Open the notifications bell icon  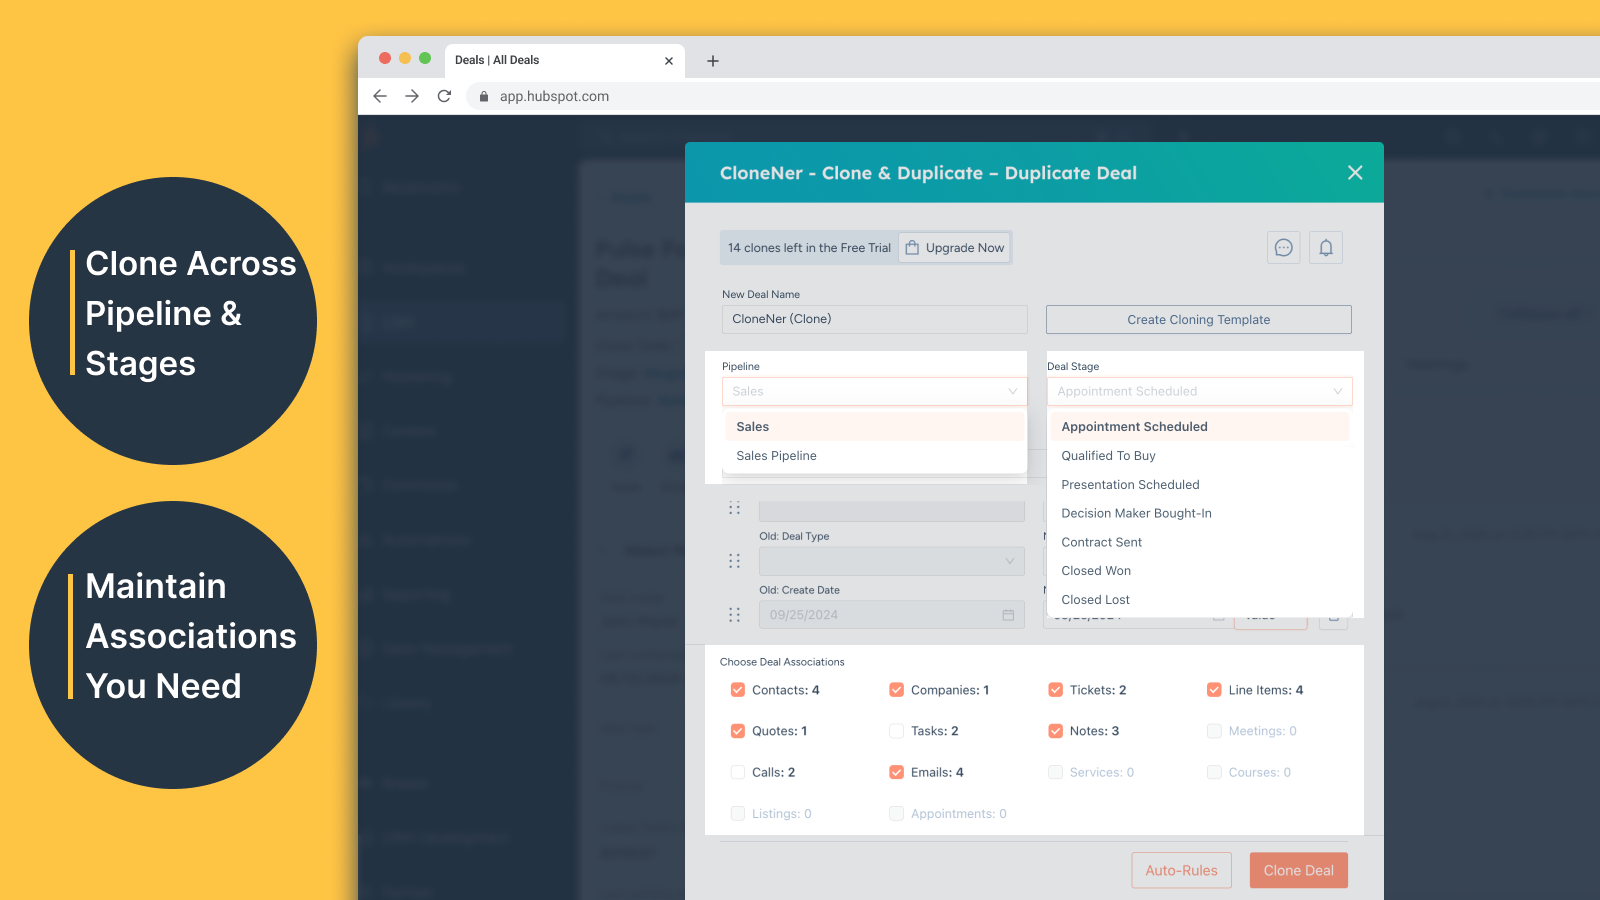click(1326, 248)
